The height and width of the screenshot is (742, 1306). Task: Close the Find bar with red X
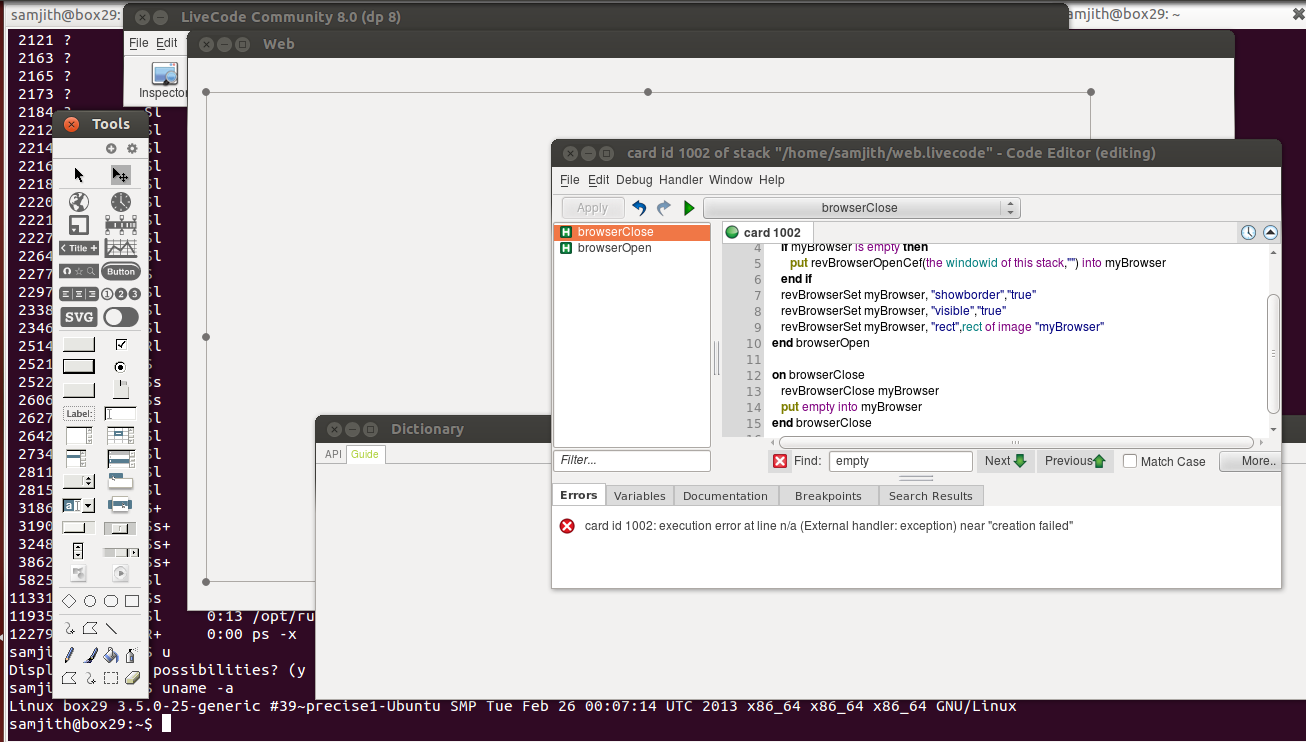coord(780,461)
